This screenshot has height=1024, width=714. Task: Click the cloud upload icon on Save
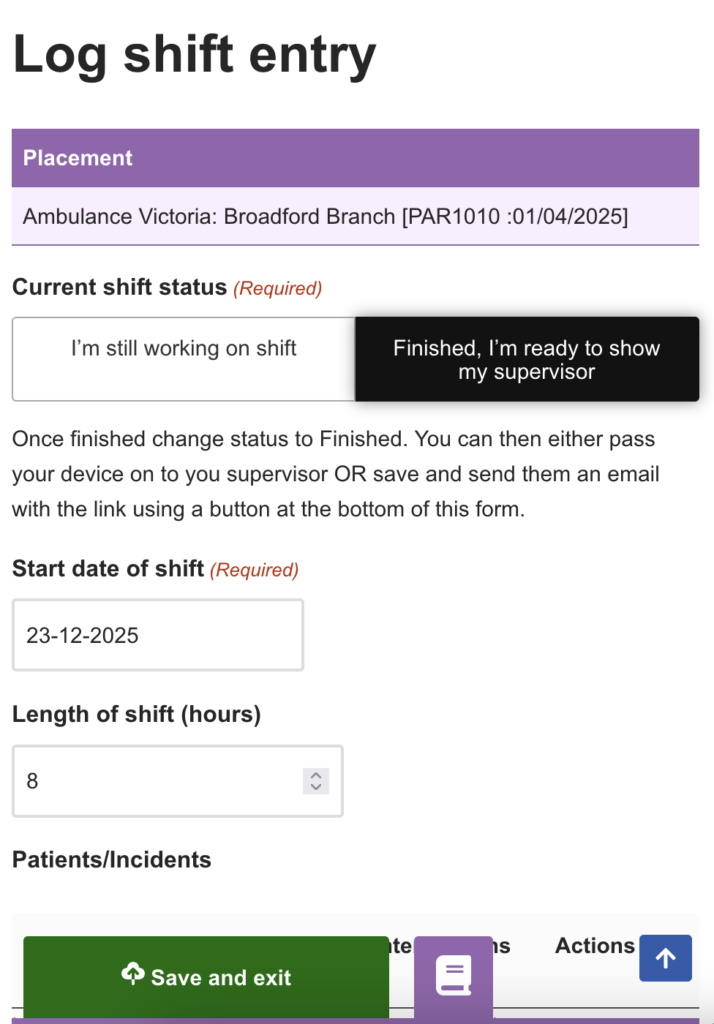pyautogui.click(x=132, y=975)
